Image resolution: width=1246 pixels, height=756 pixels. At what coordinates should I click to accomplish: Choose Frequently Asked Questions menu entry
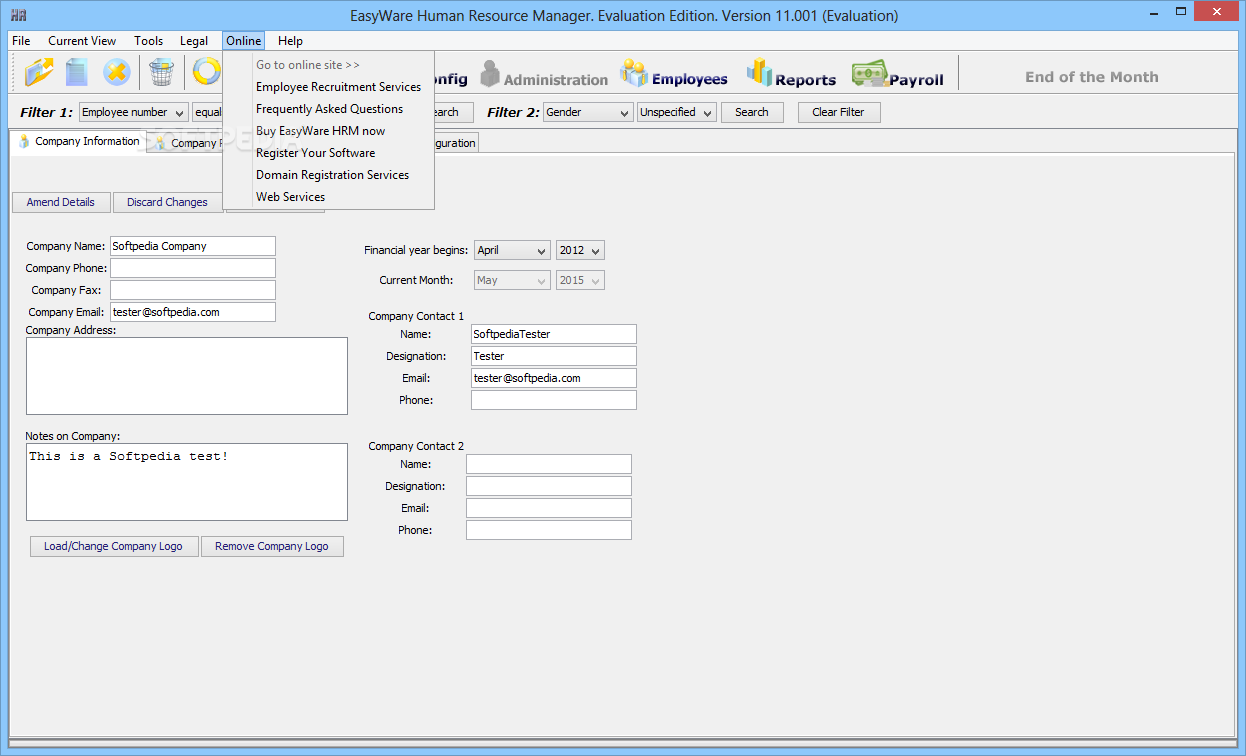(329, 109)
